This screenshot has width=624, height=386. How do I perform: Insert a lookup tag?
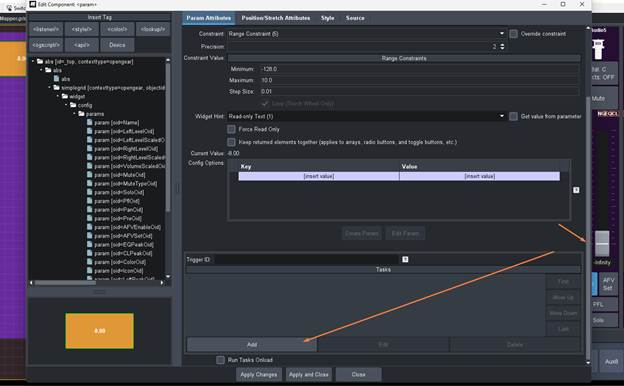pos(153,29)
